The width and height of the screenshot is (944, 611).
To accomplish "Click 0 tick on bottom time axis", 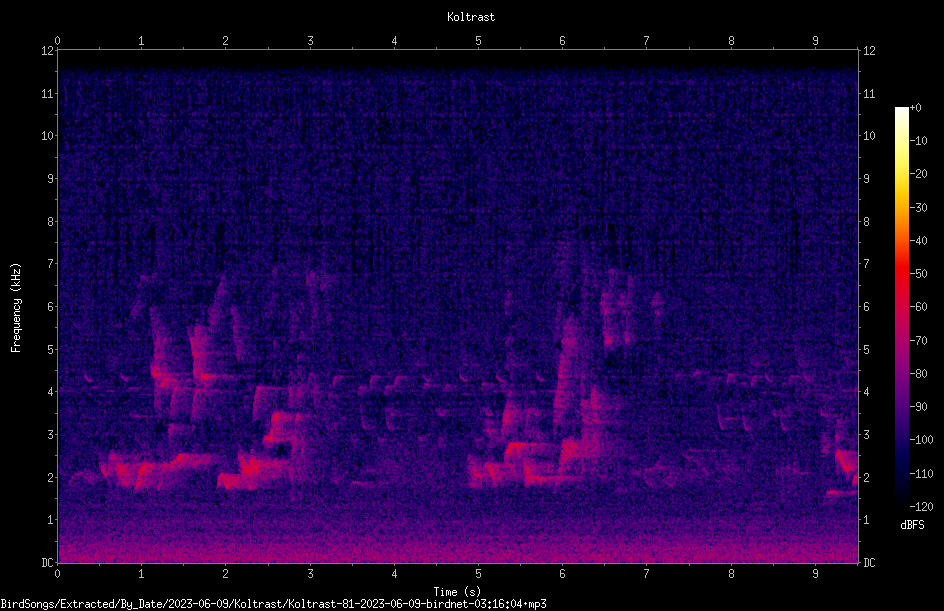I will [x=57, y=574].
